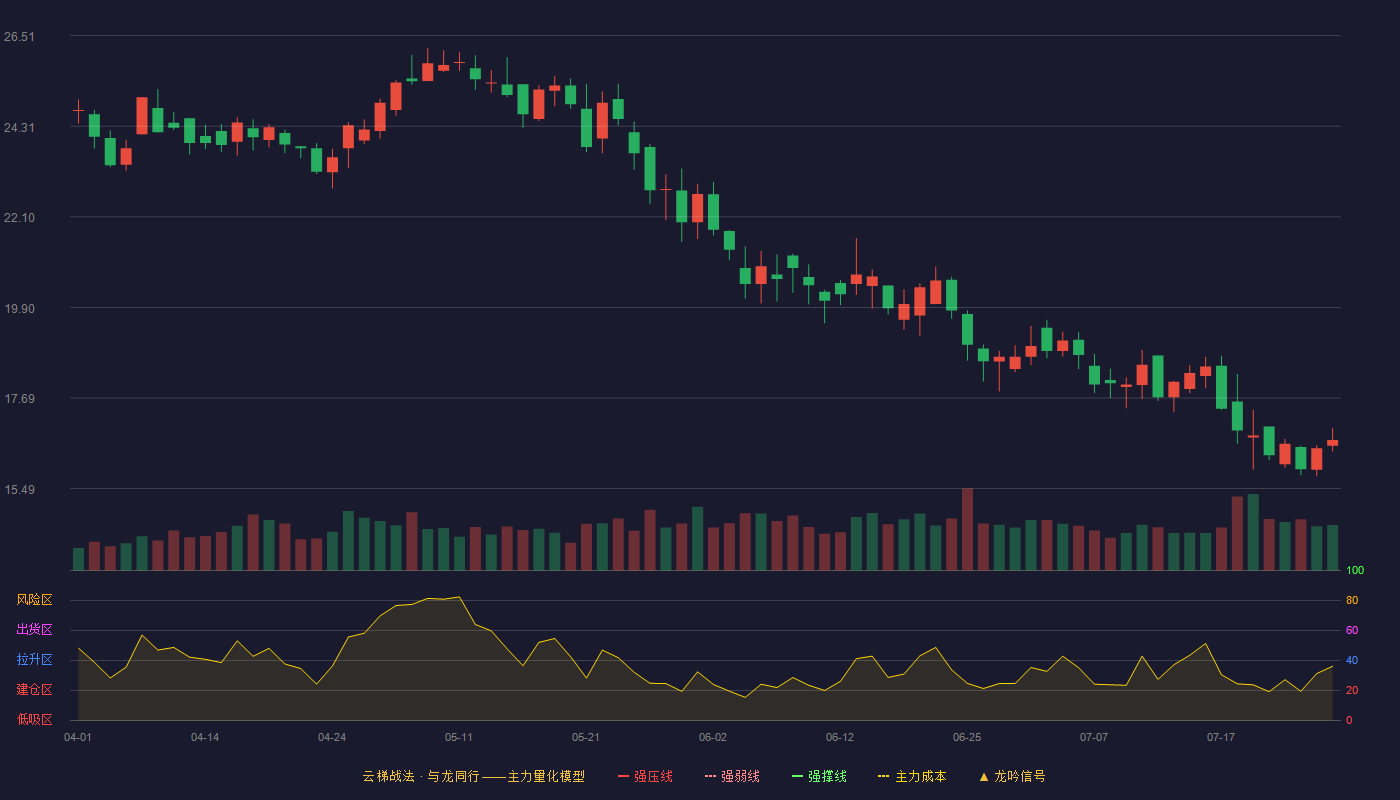Click the pink dashed 强弱线 legend marker
This screenshot has height=800, width=1400.
[x=711, y=776]
